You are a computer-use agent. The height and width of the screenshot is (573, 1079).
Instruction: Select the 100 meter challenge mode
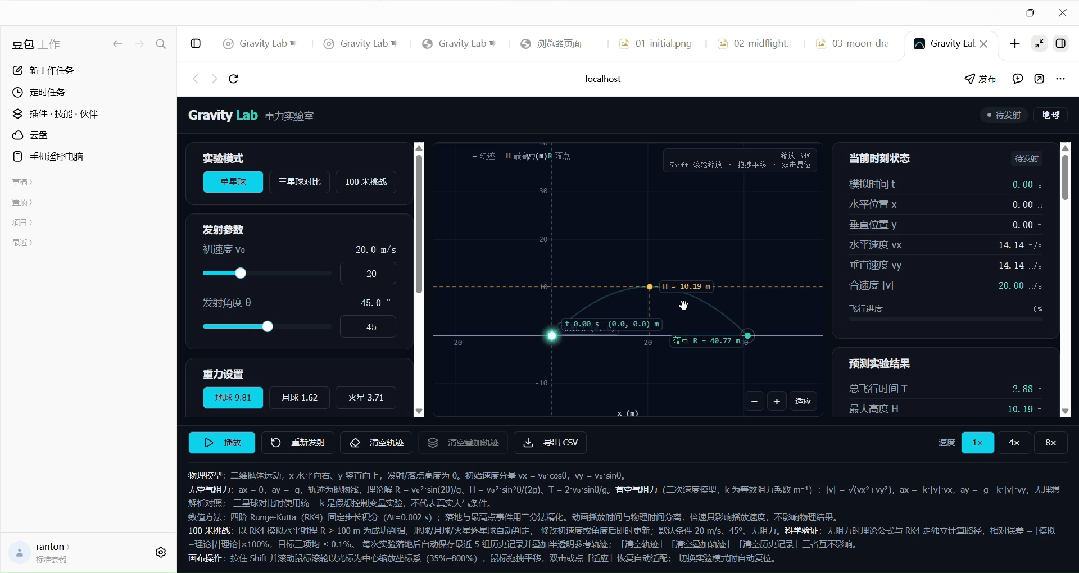tap(366, 182)
